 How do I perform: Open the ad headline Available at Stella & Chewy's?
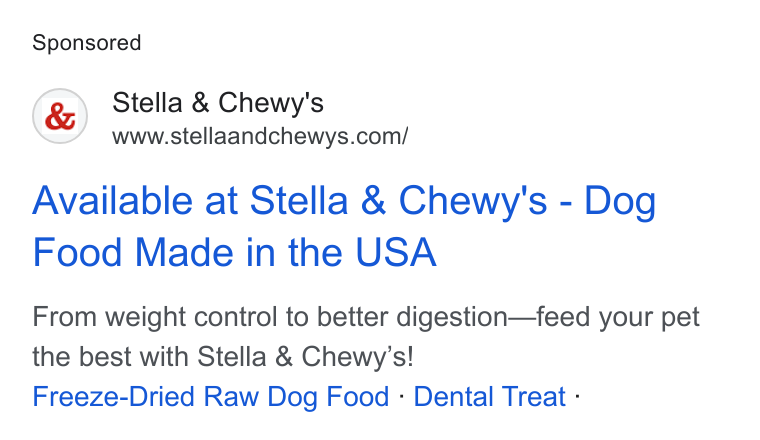344,226
